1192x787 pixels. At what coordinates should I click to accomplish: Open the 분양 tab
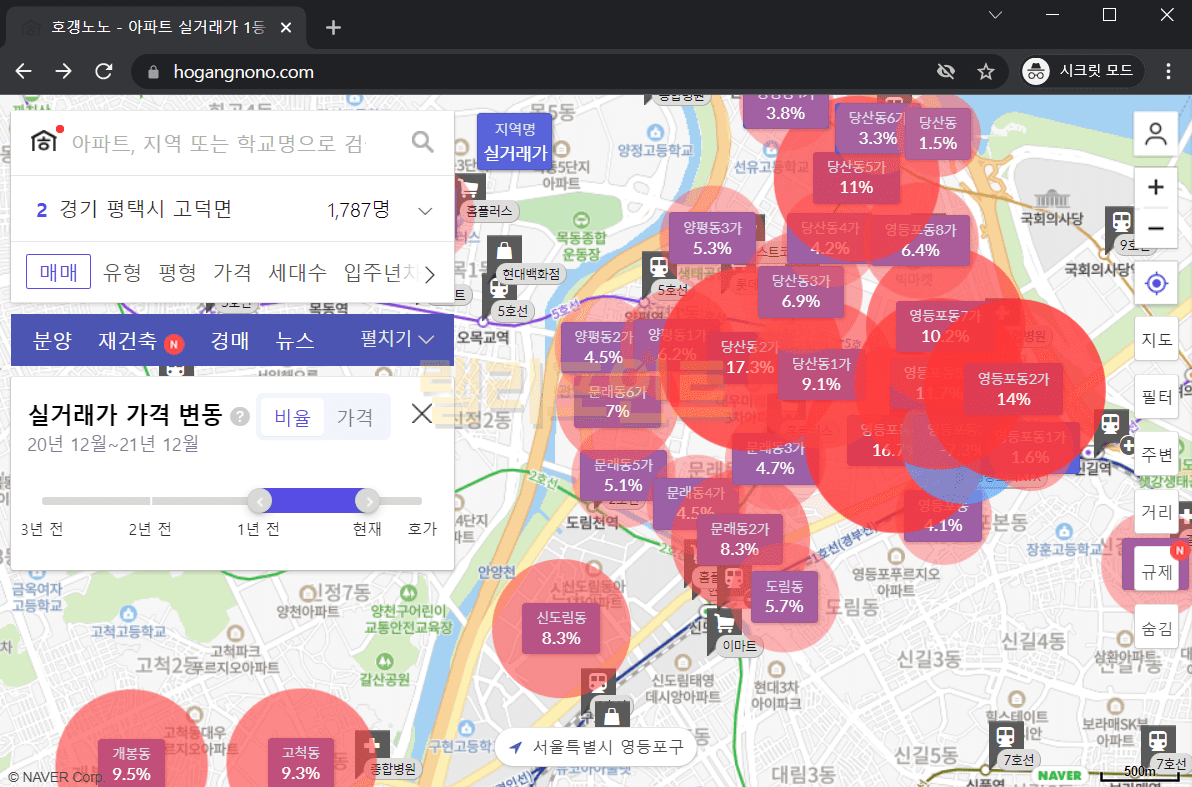[x=53, y=341]
